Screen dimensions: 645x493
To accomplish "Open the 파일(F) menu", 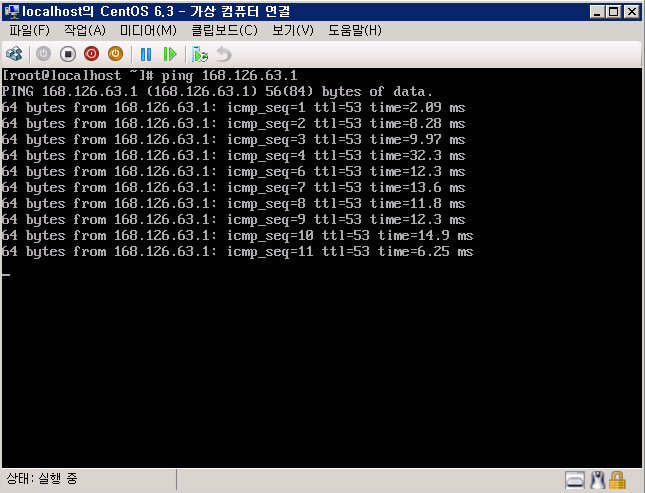I will tap(29, 30).
